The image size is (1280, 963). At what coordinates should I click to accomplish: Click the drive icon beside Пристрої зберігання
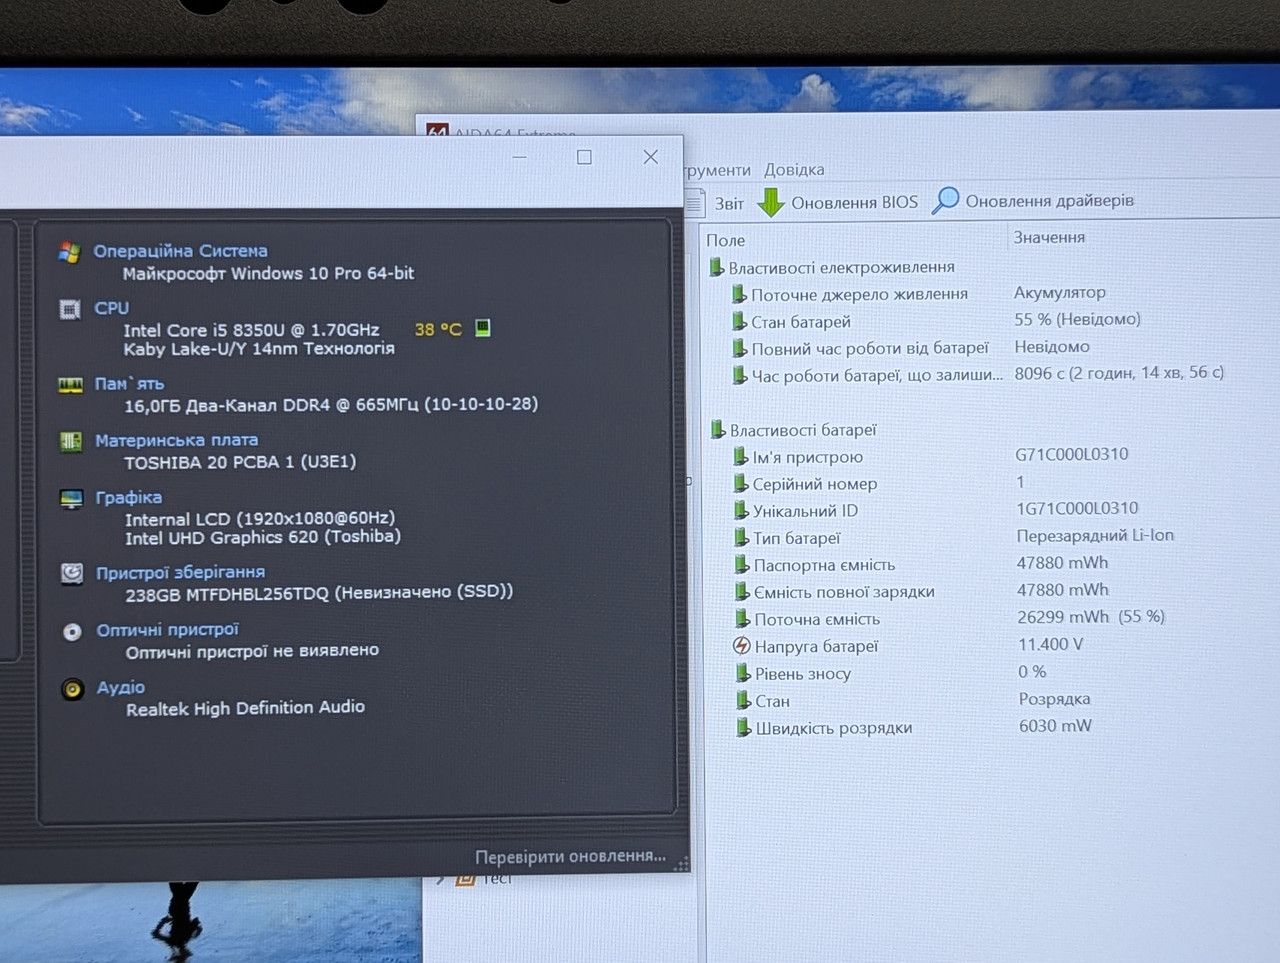point(72,573)
